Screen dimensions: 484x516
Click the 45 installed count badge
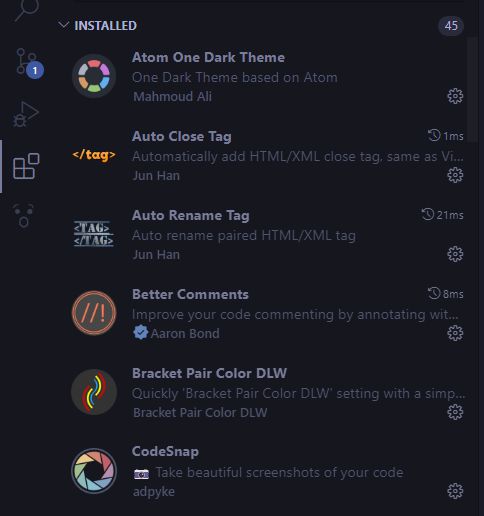pos(451,26)
